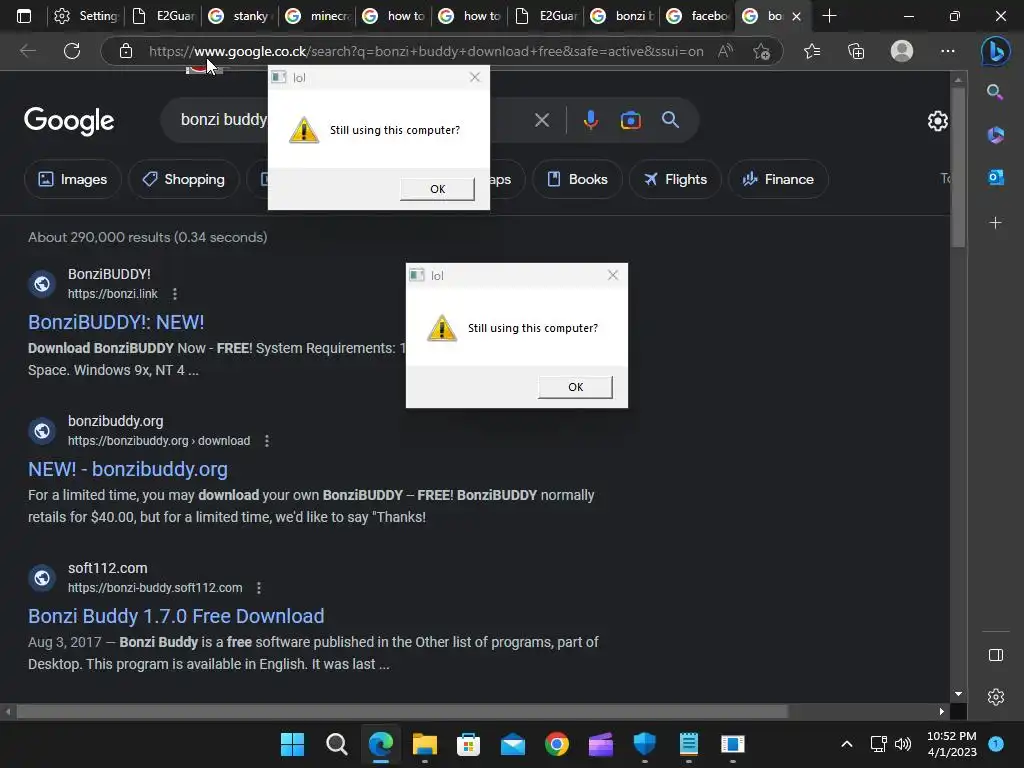Open the Windows Start menu
Screen dimensions: 1024x768
tap(292, 744)
